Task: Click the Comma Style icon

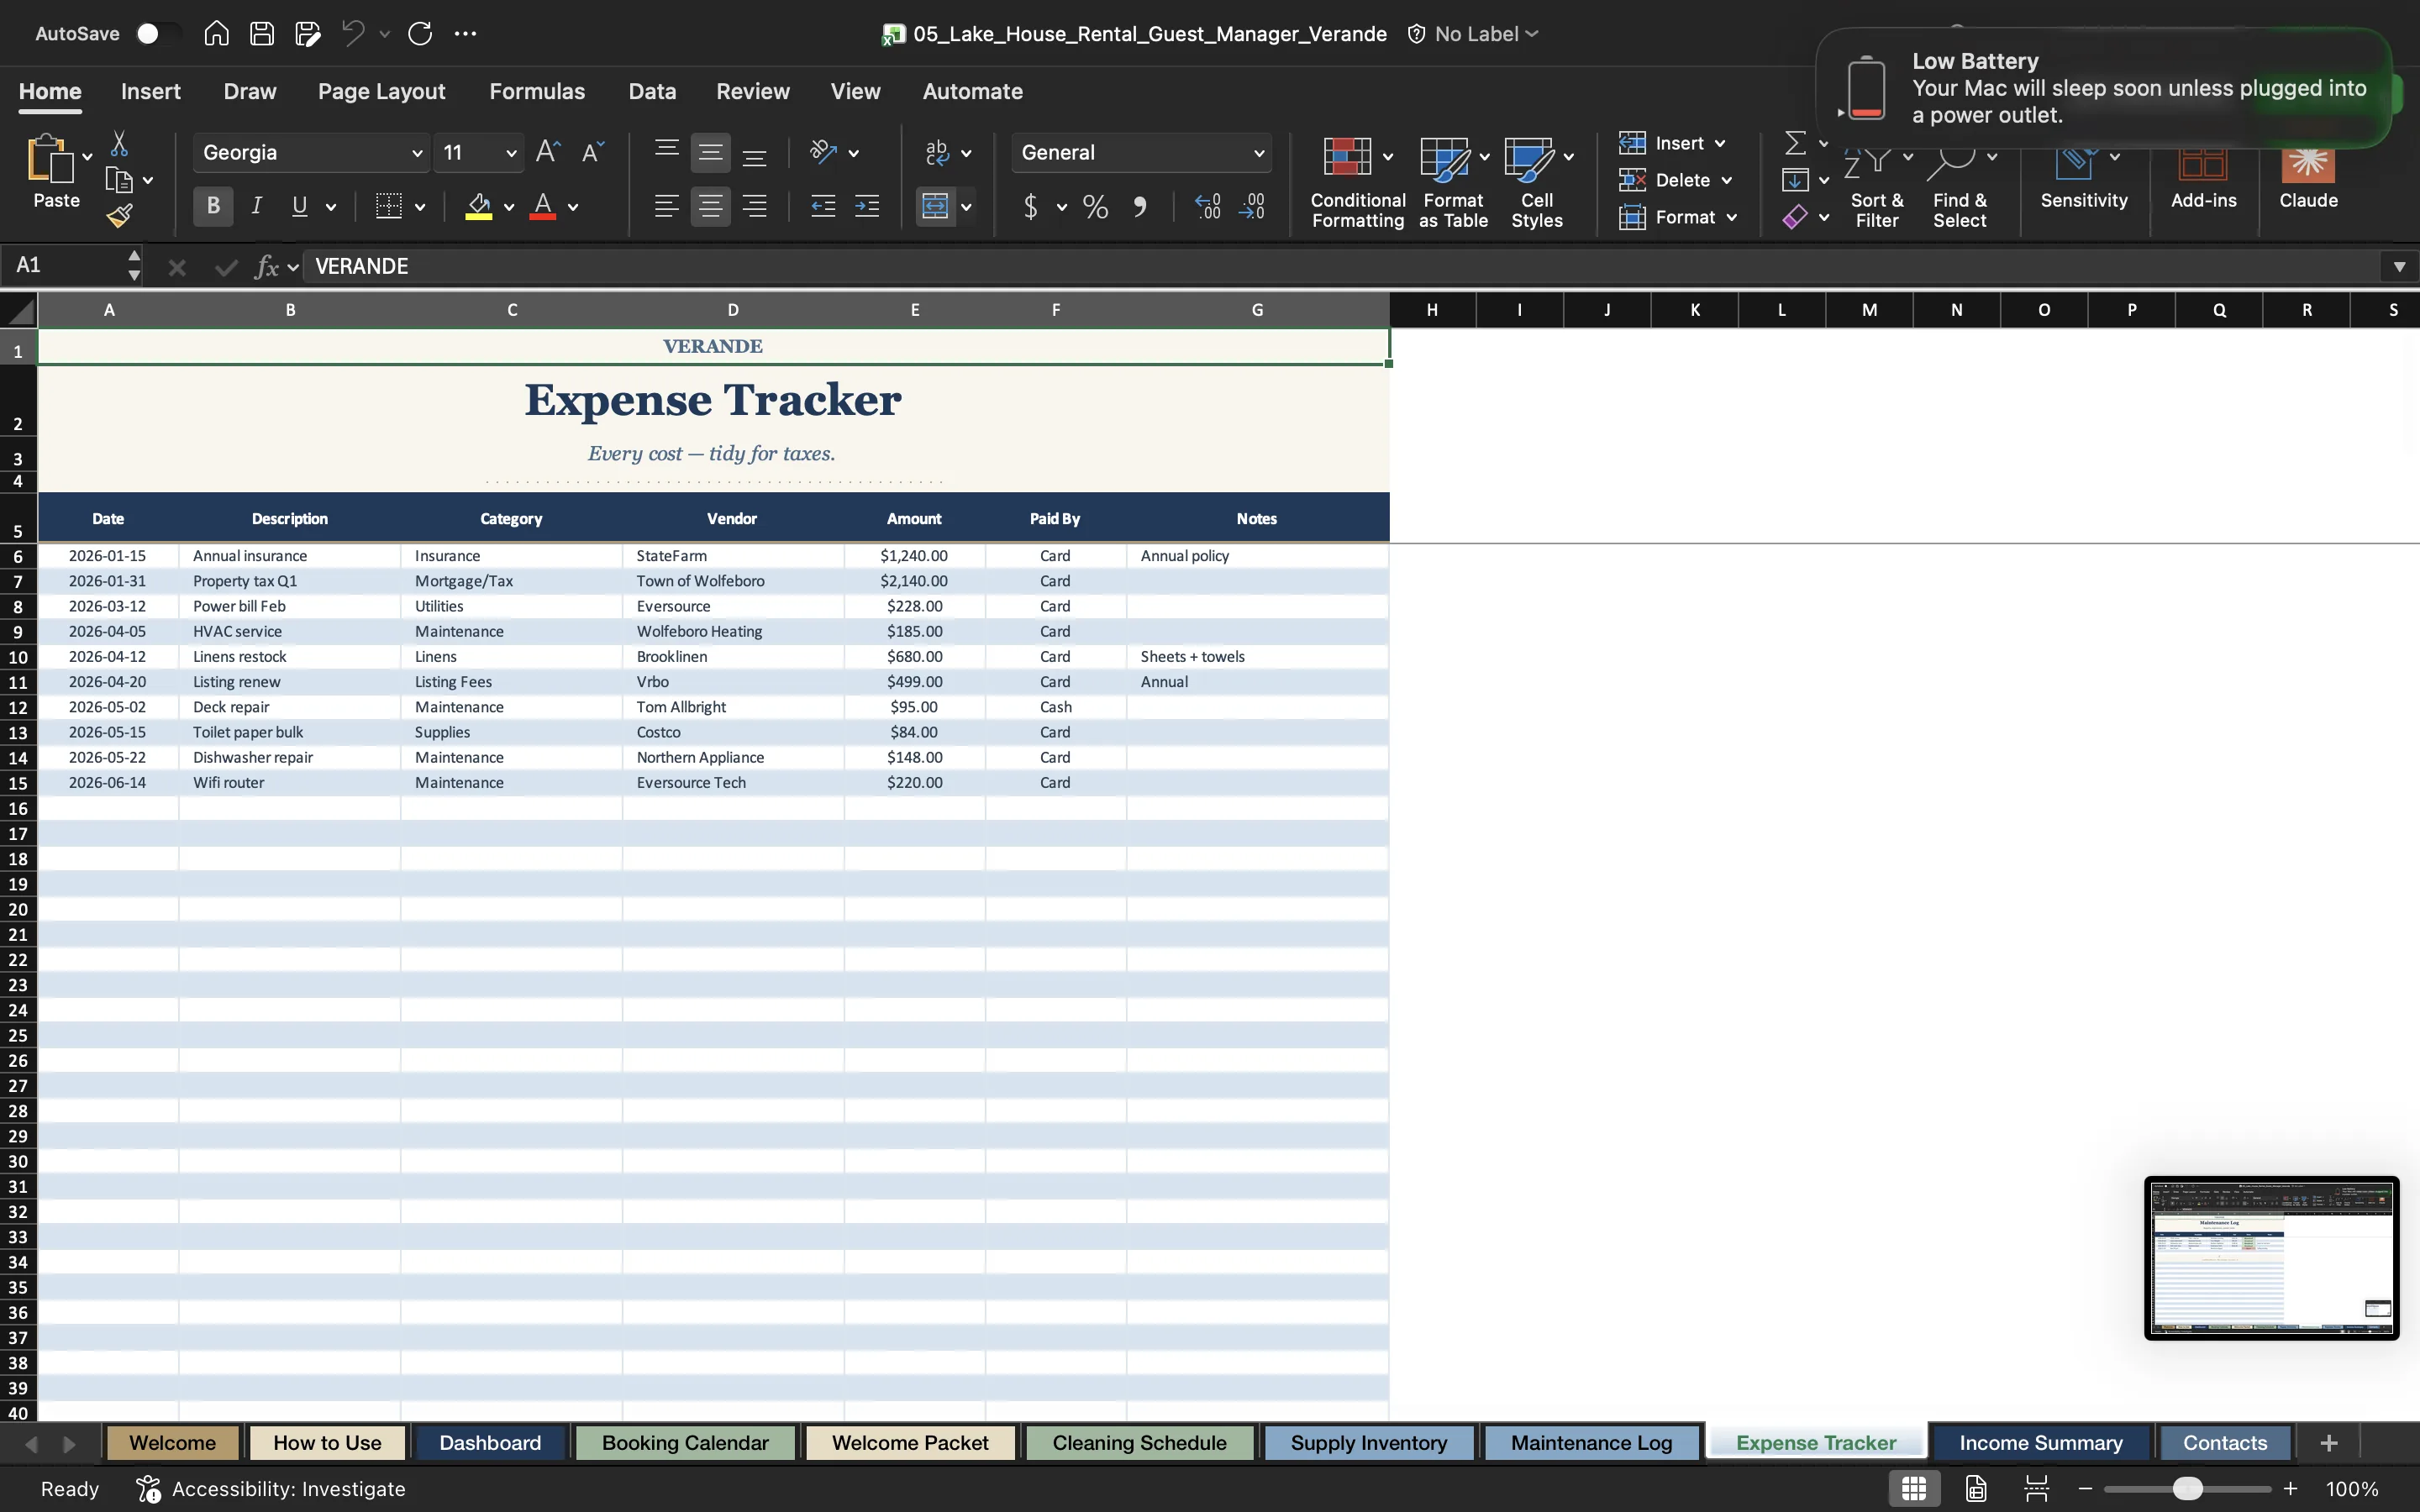Action: point(1139,206)
